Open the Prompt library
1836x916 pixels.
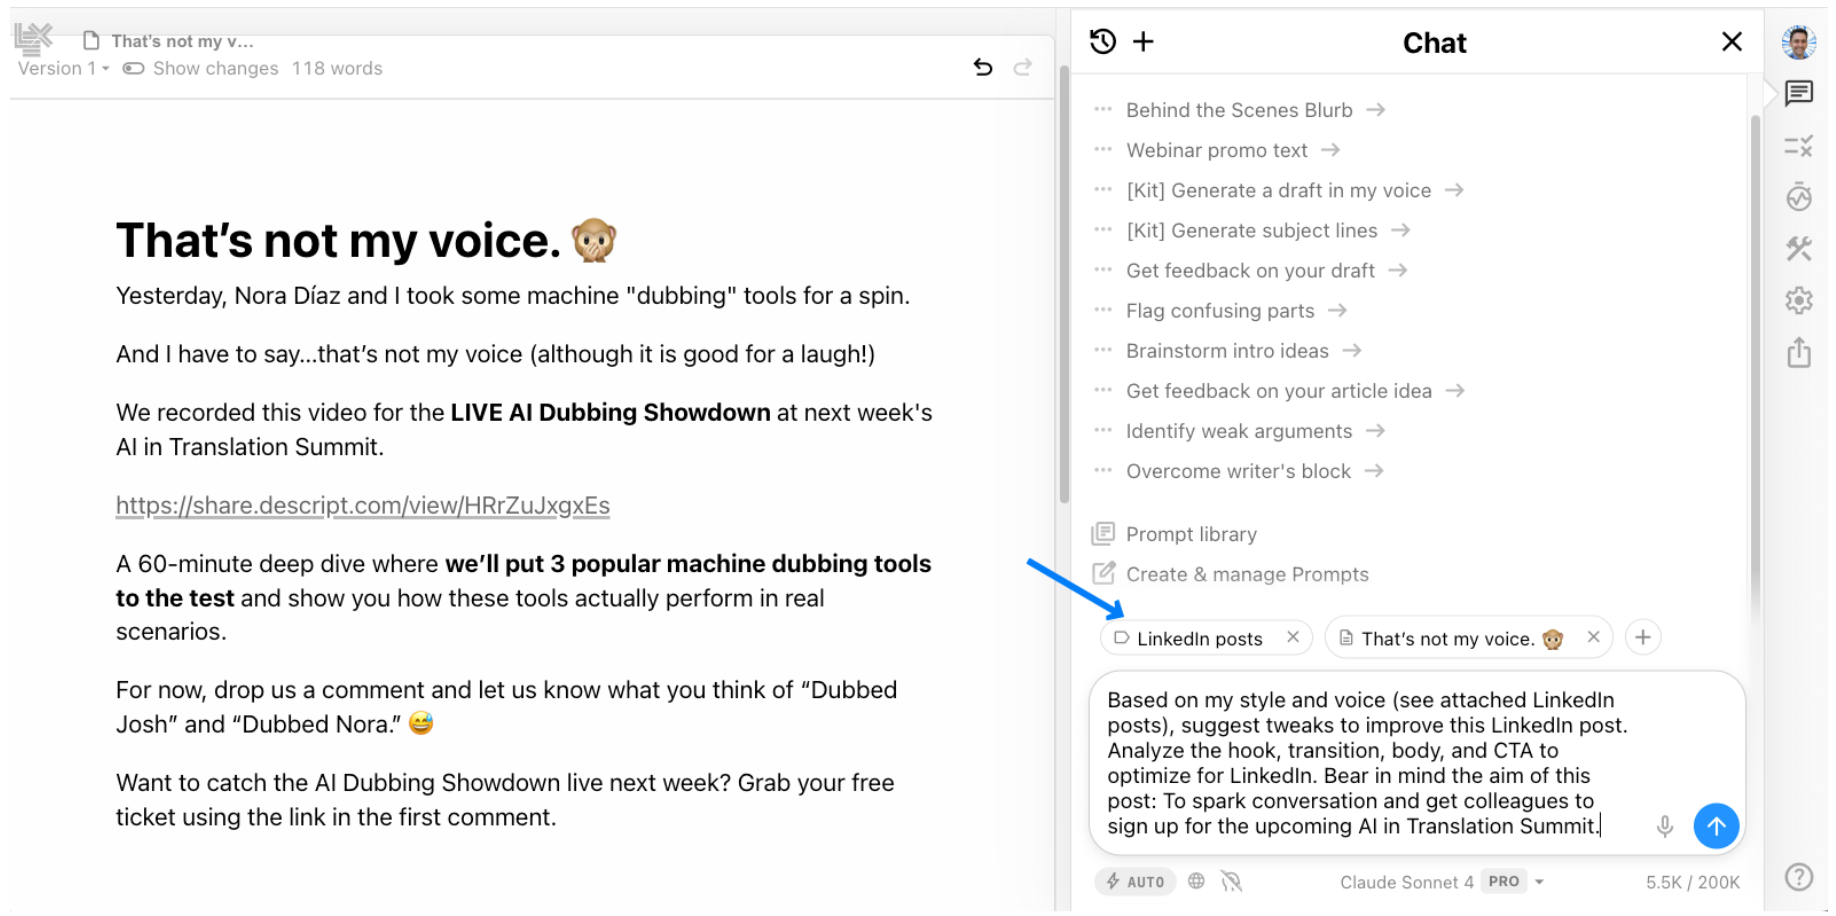click(1190, 534)
